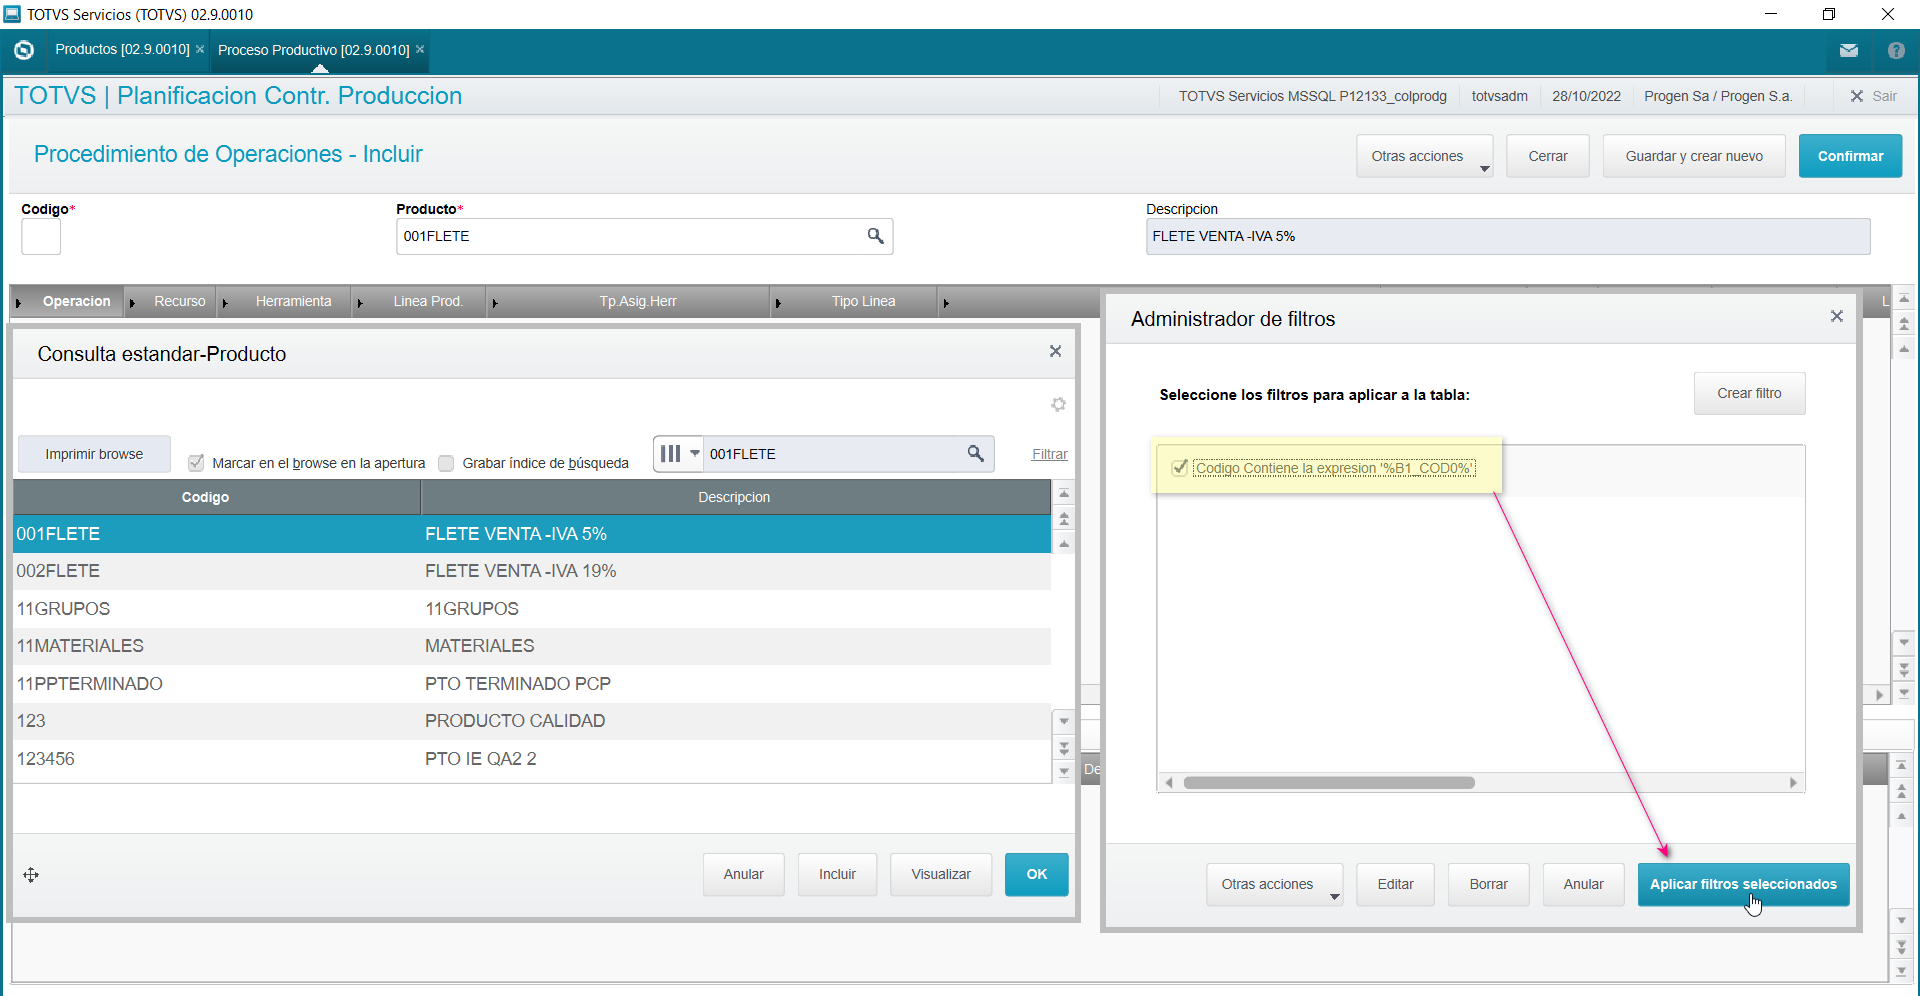The height and width of the screenshot is (996, 1920).
Task: Select the 002FLETE row
Action: click(x=532, y=571)
